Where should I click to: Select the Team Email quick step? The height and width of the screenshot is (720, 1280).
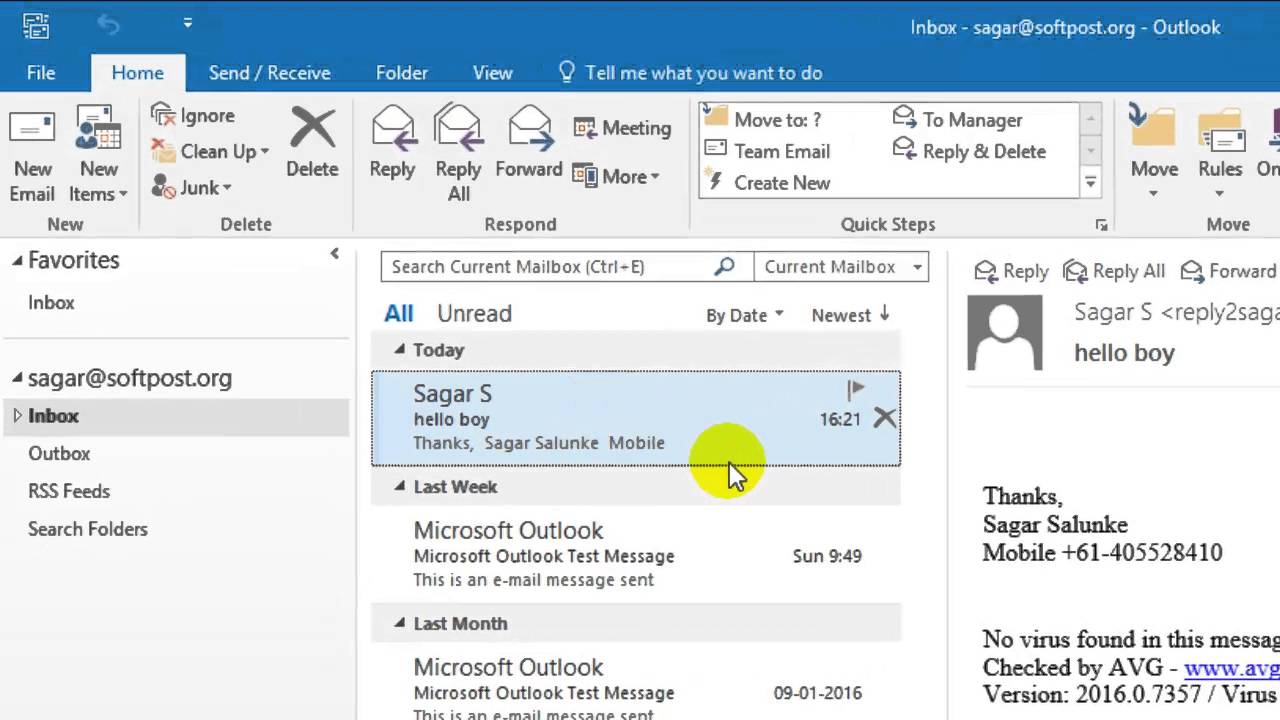click(x=768, y=151)
